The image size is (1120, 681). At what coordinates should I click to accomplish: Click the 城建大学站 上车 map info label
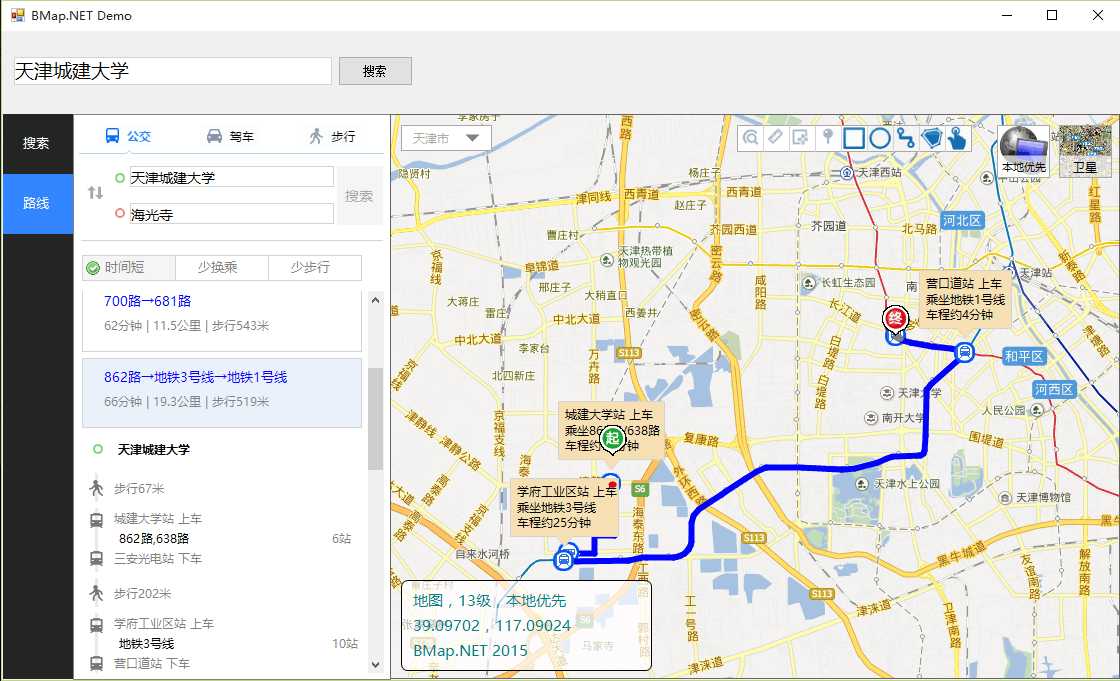[611, 430]
